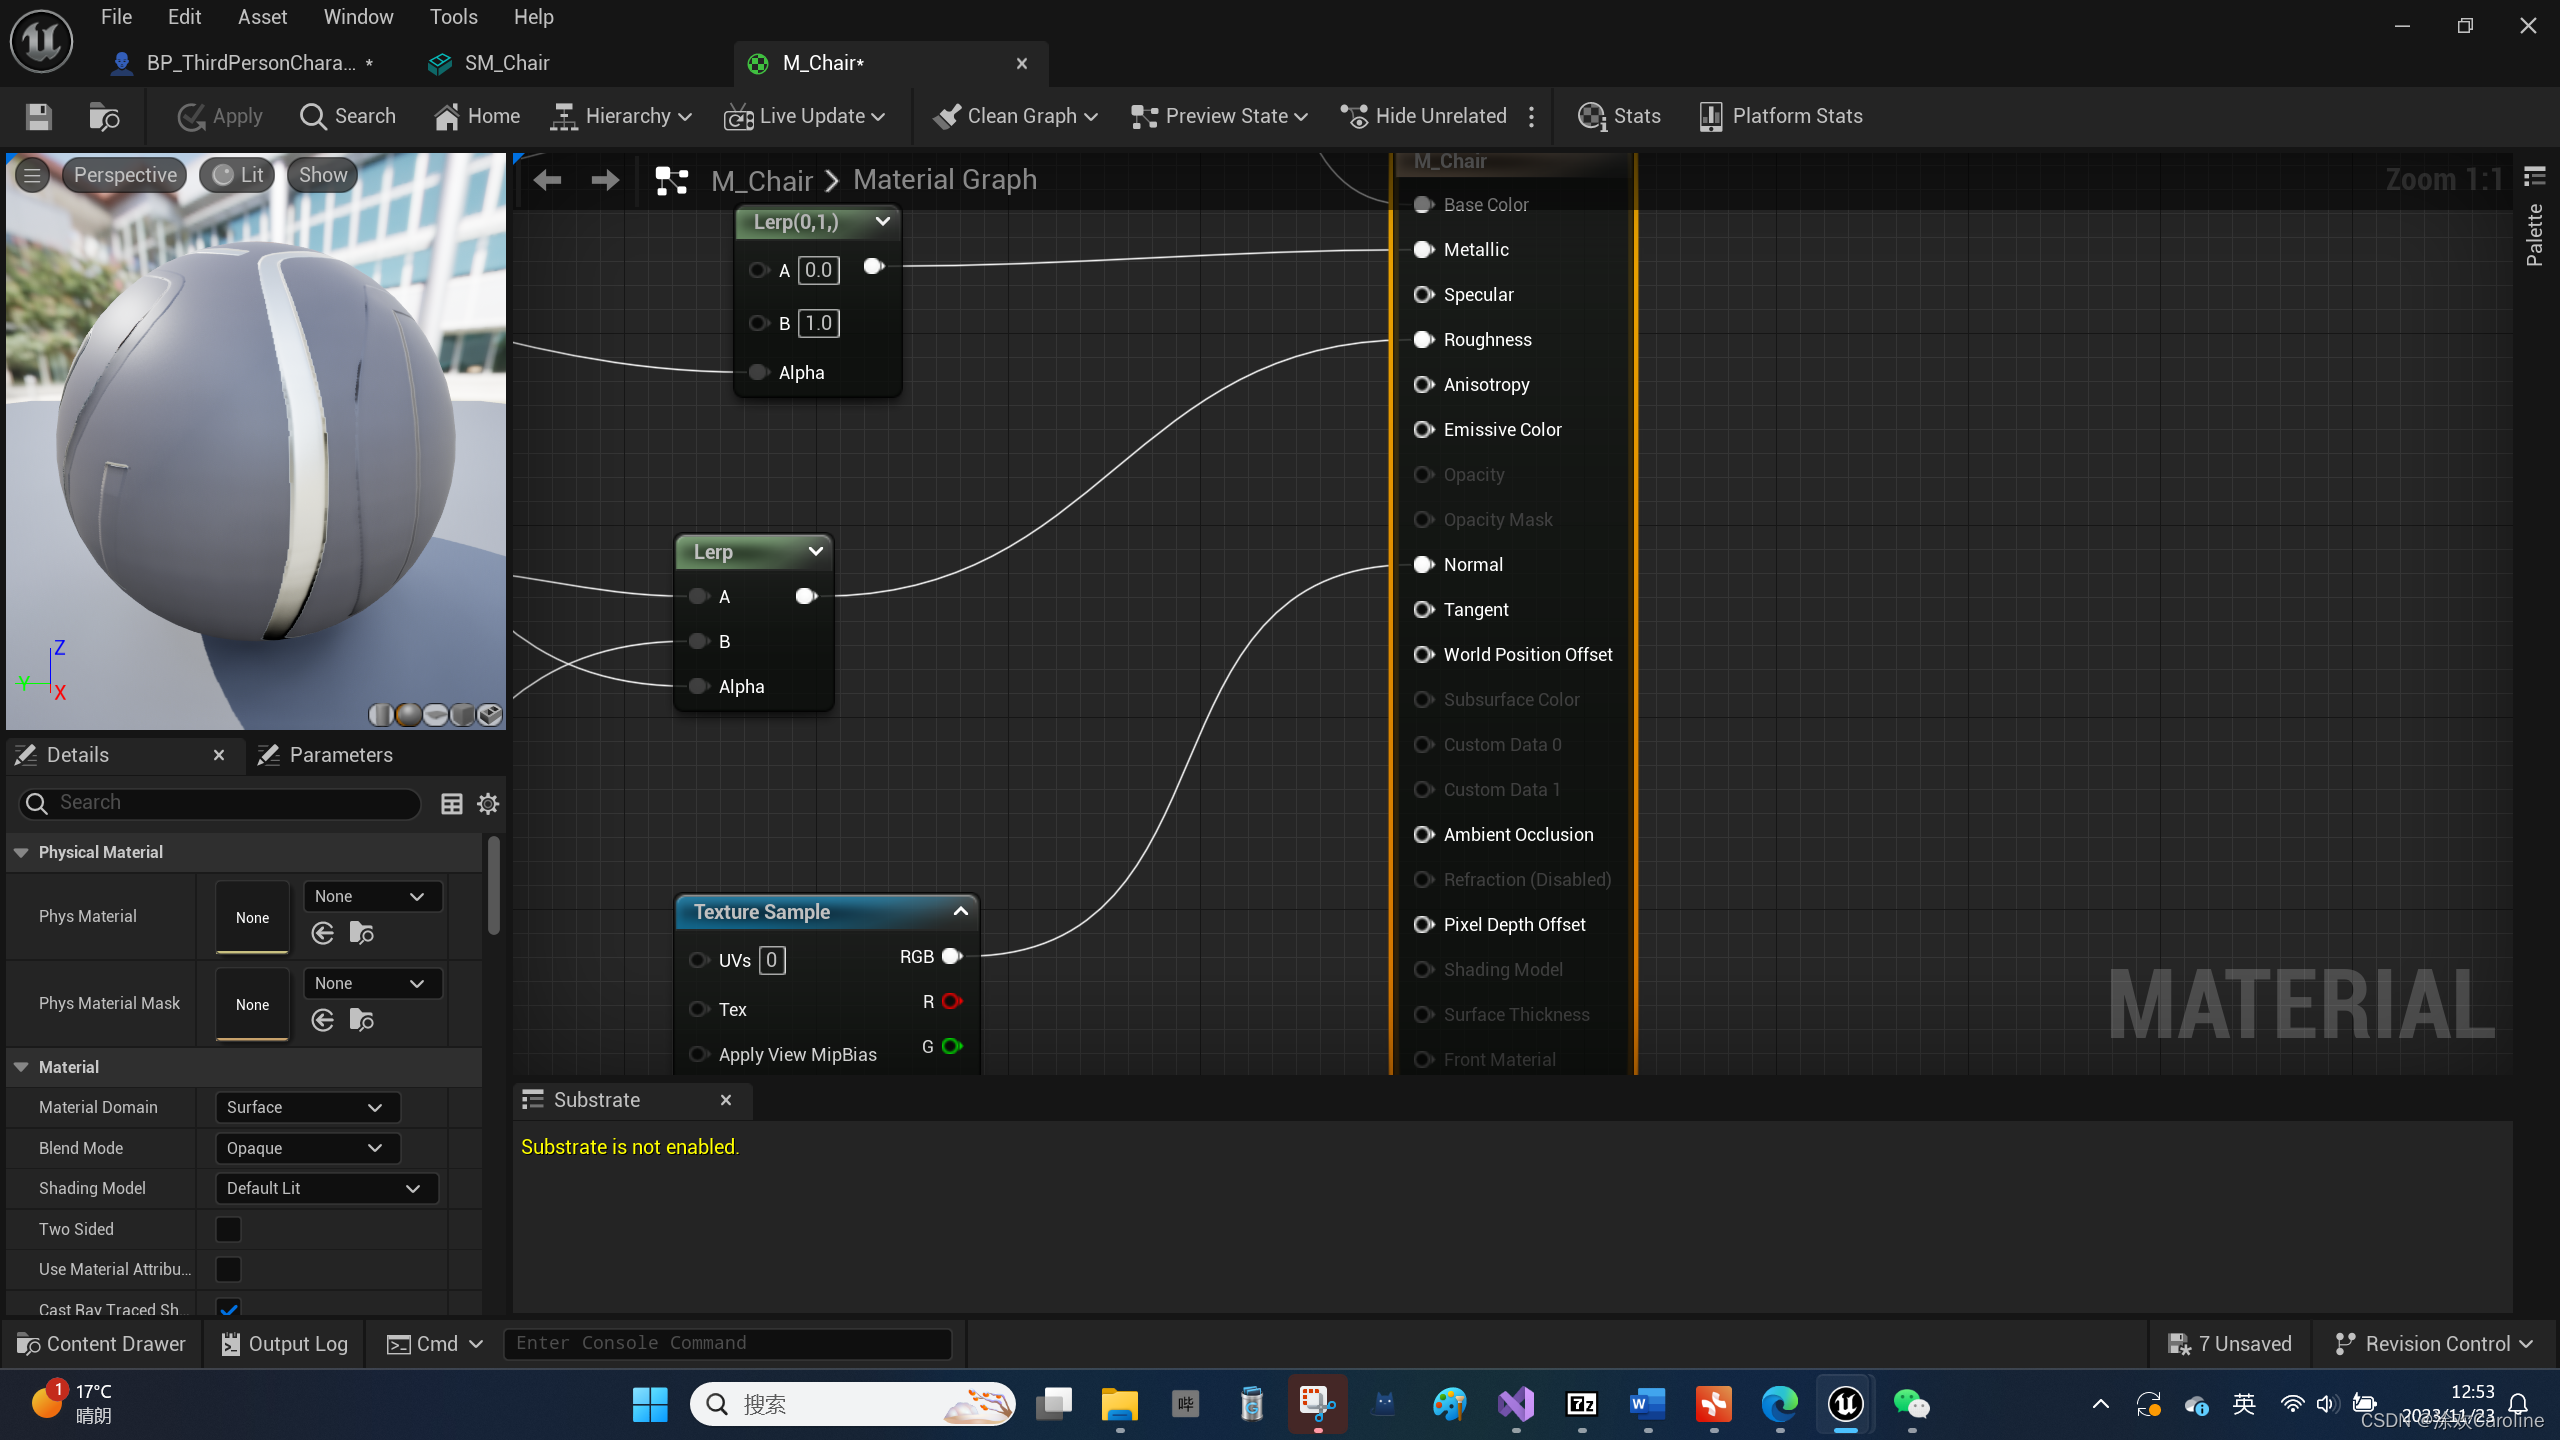Toggle Hide Unrelated nodes

click(x=1426, y=114)
